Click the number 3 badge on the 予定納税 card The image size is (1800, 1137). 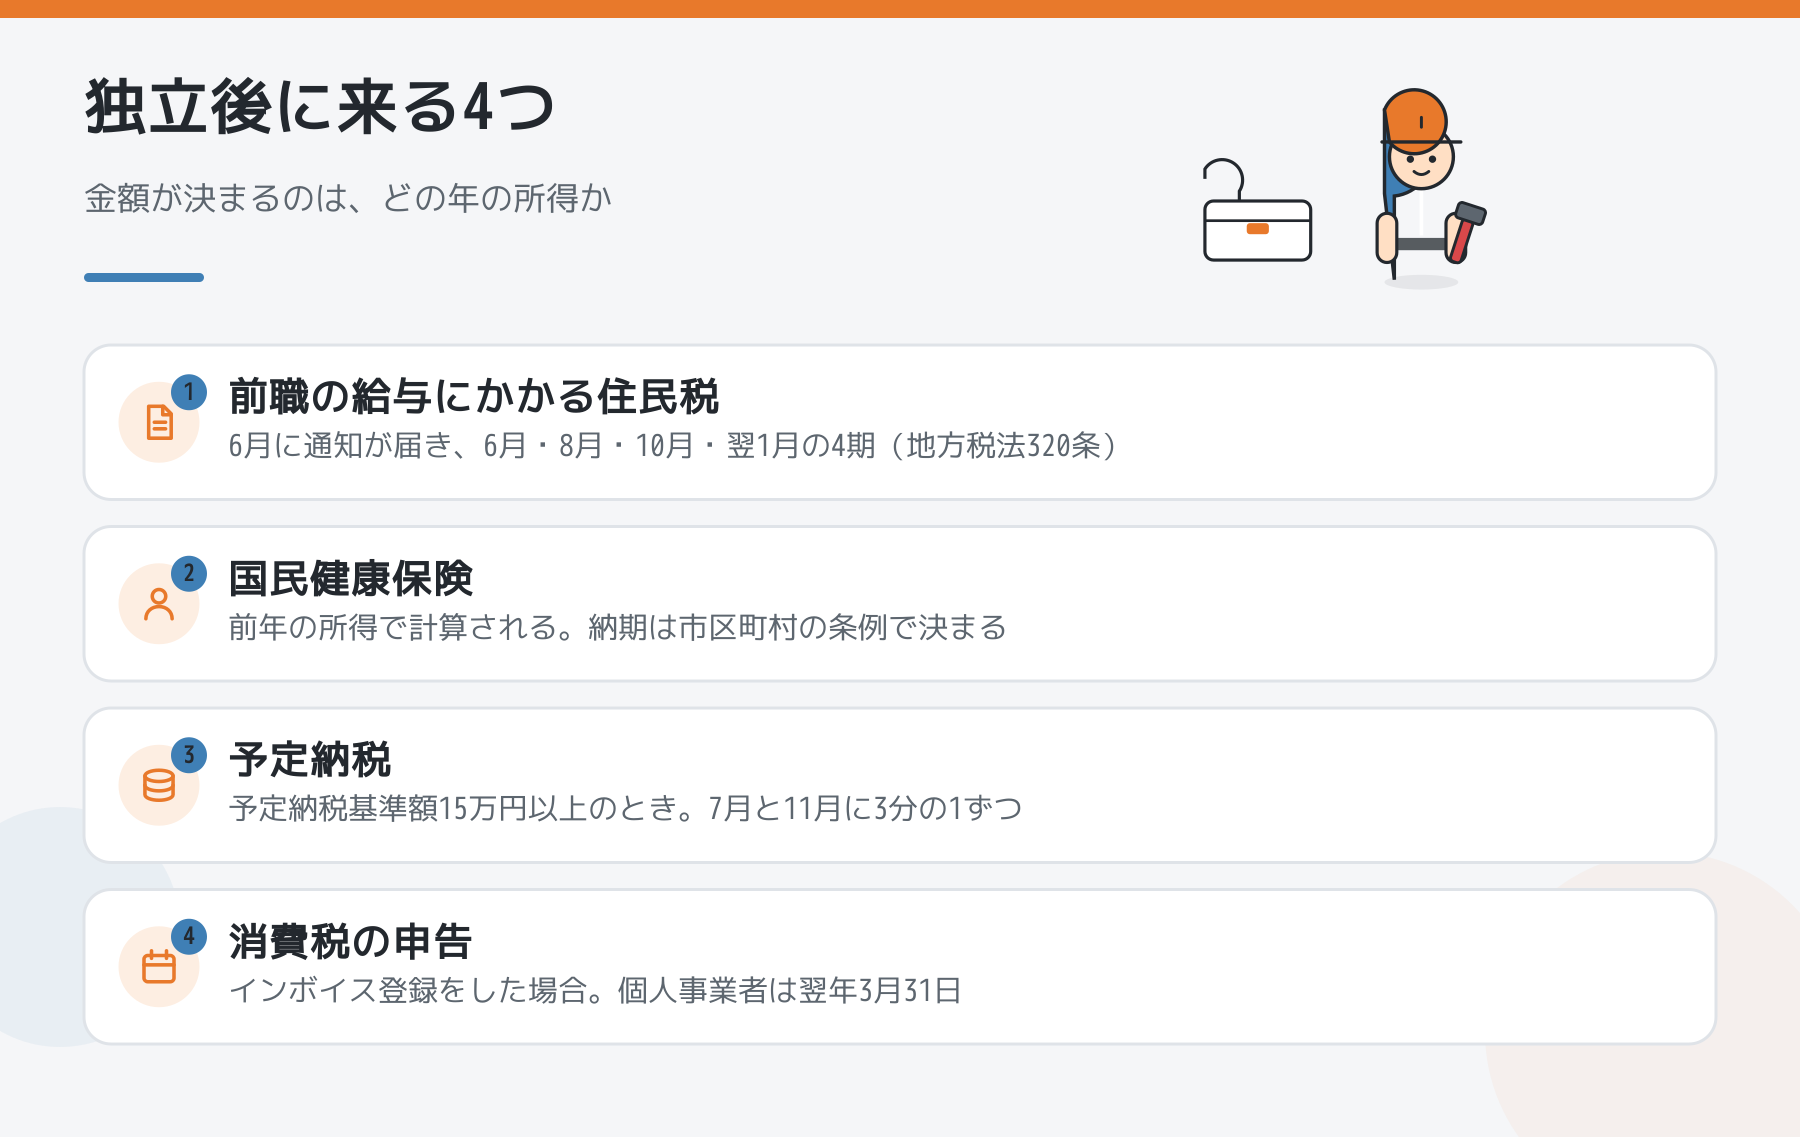pyautogui.click(x=189, y=755)
